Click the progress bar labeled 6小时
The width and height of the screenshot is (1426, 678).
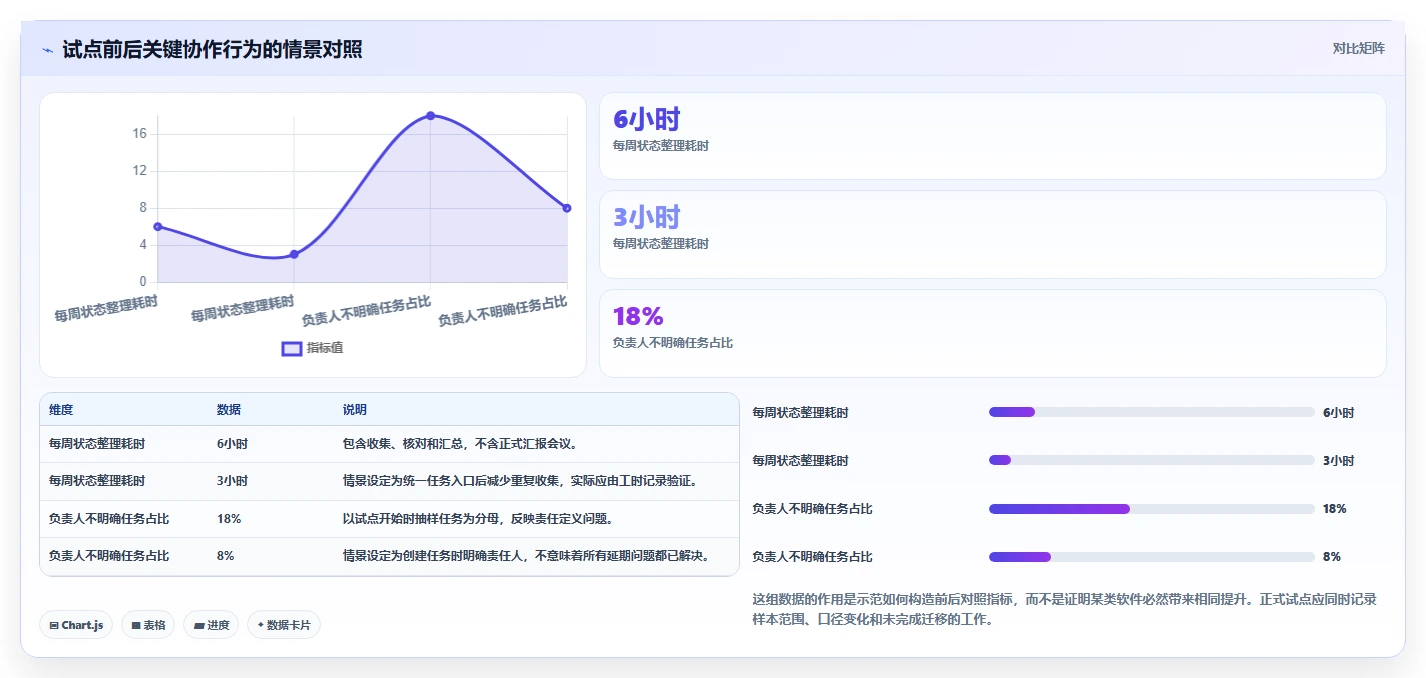(x=1151, y=412)
